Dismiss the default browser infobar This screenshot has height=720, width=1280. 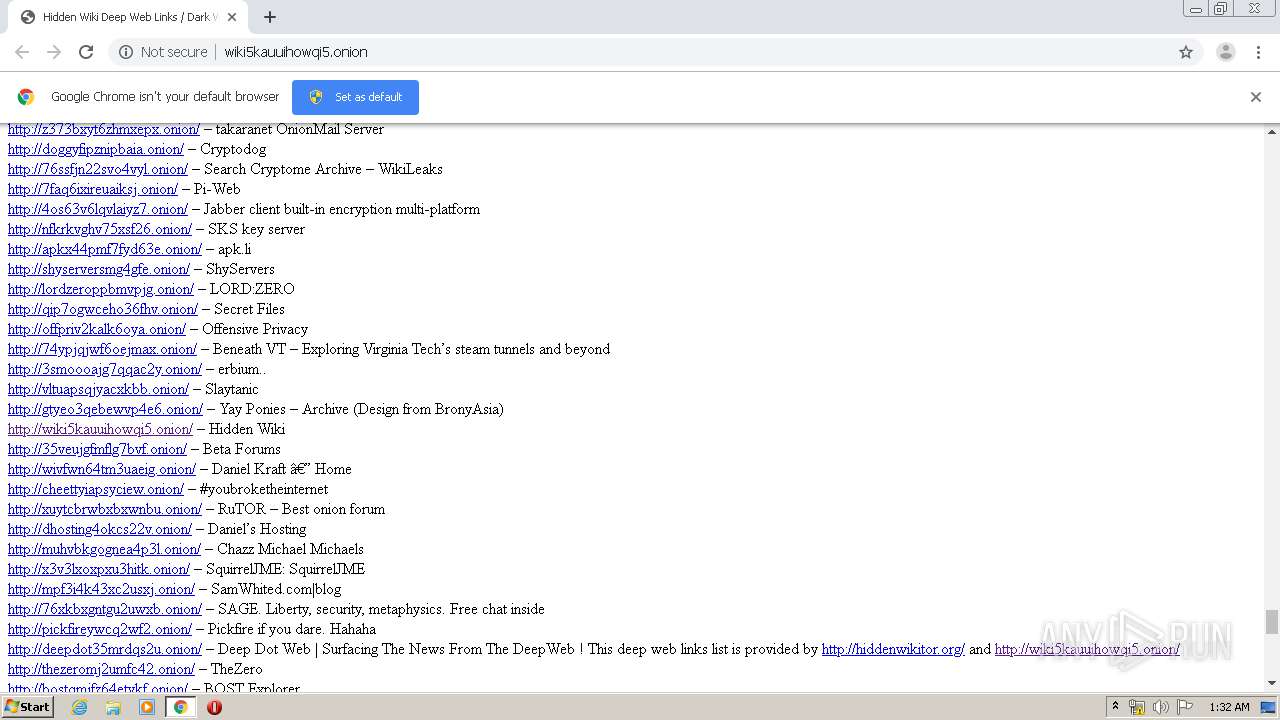click(x=1256, y=97)
